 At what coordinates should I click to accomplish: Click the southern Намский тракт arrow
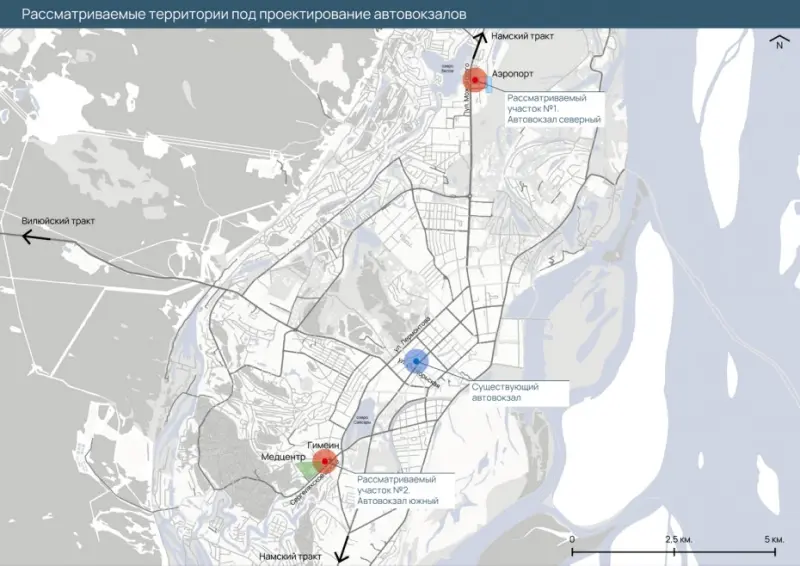click(343, 549)
